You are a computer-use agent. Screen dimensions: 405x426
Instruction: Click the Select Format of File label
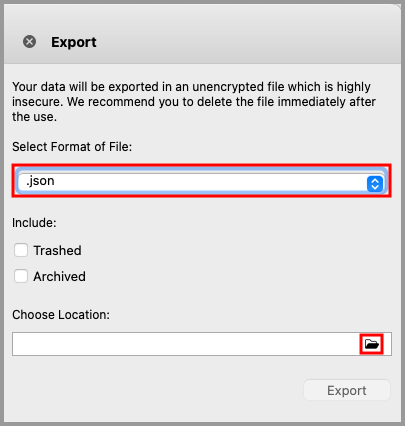pyautogui.click(x=72, y=147)
